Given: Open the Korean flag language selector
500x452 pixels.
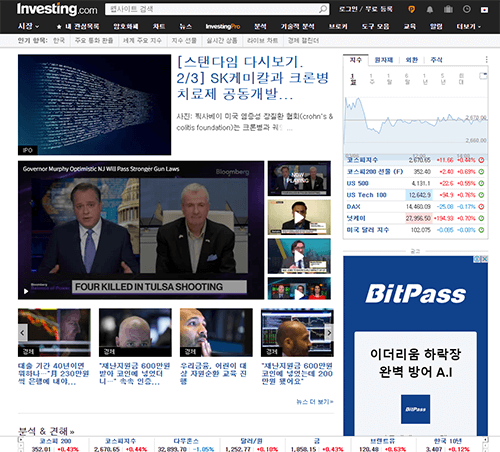Looking at the screenshot, I should point(484,10).
